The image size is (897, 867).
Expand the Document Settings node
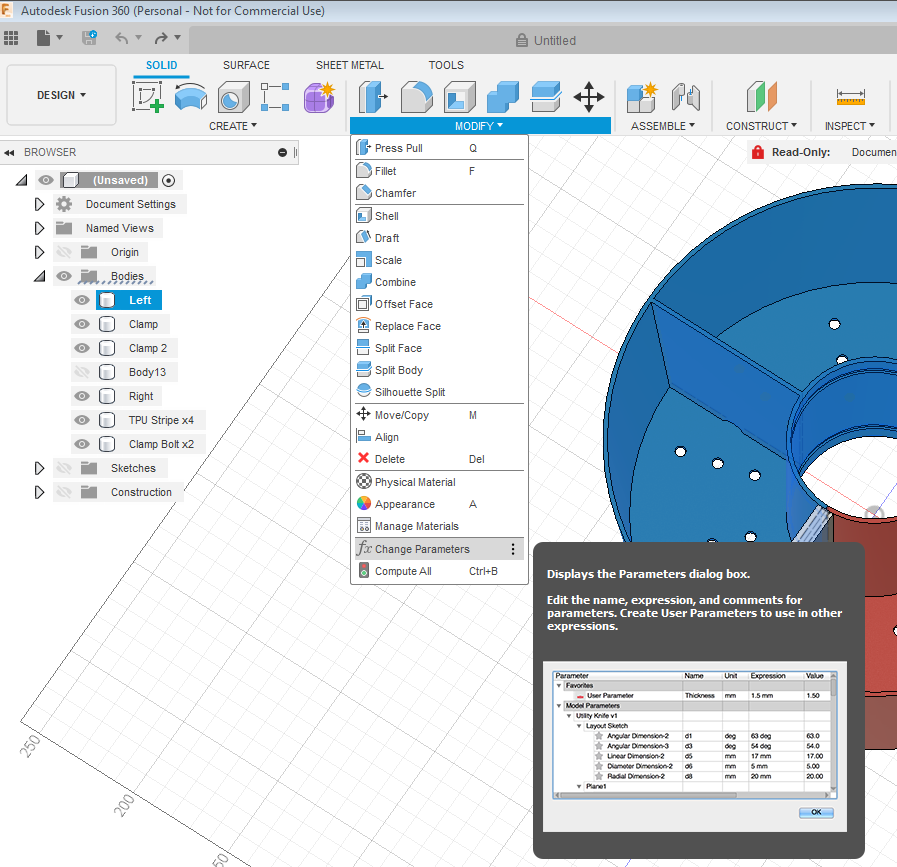tap(39, 204)
